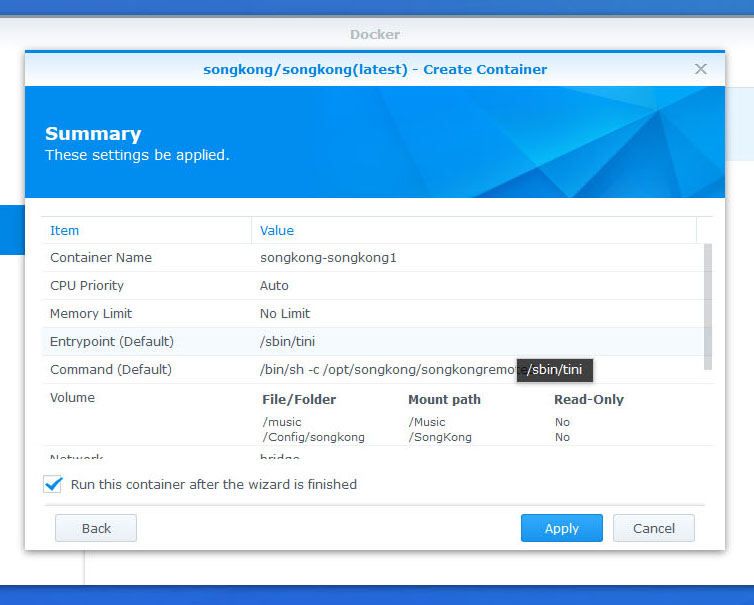The image size is (754, 605).
Task: Select the /SongKong mount path entry
Action: pyautogui.click(x=440, y=437)
